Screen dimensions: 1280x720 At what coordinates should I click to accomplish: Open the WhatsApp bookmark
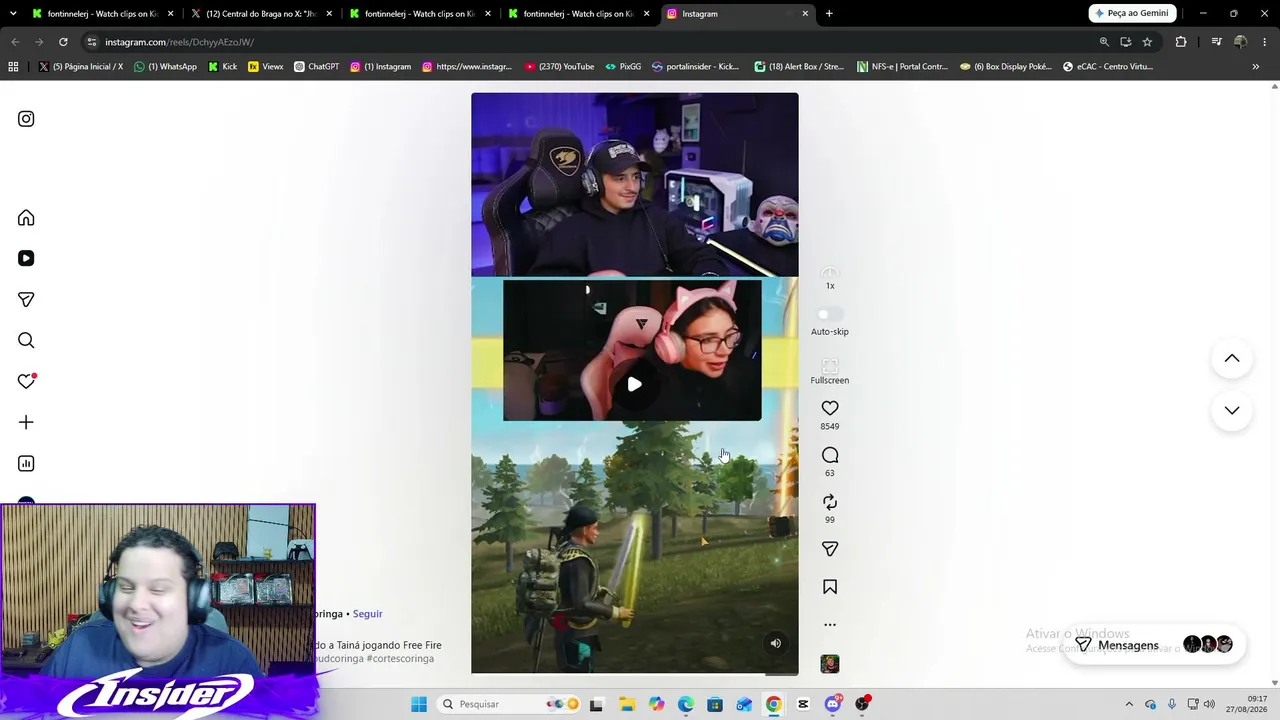click(x=165, y=67)
